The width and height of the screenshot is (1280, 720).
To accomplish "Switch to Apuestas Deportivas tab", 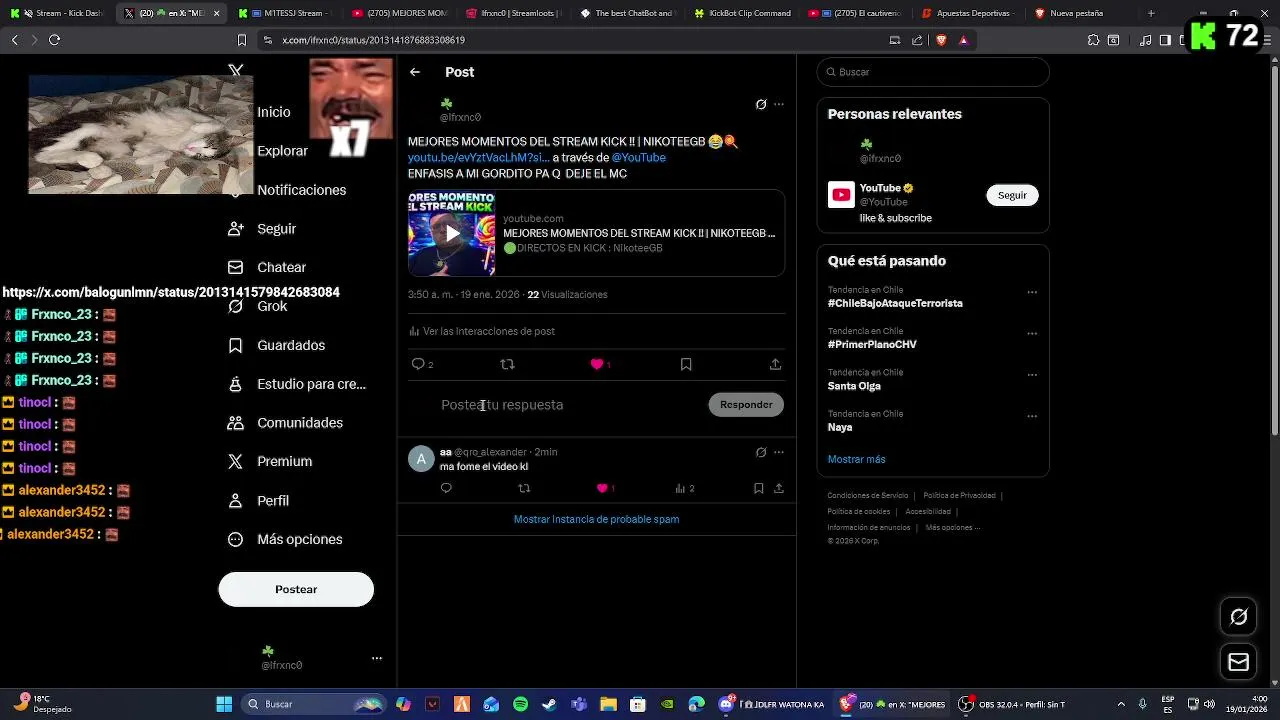I will coord(966,13).
